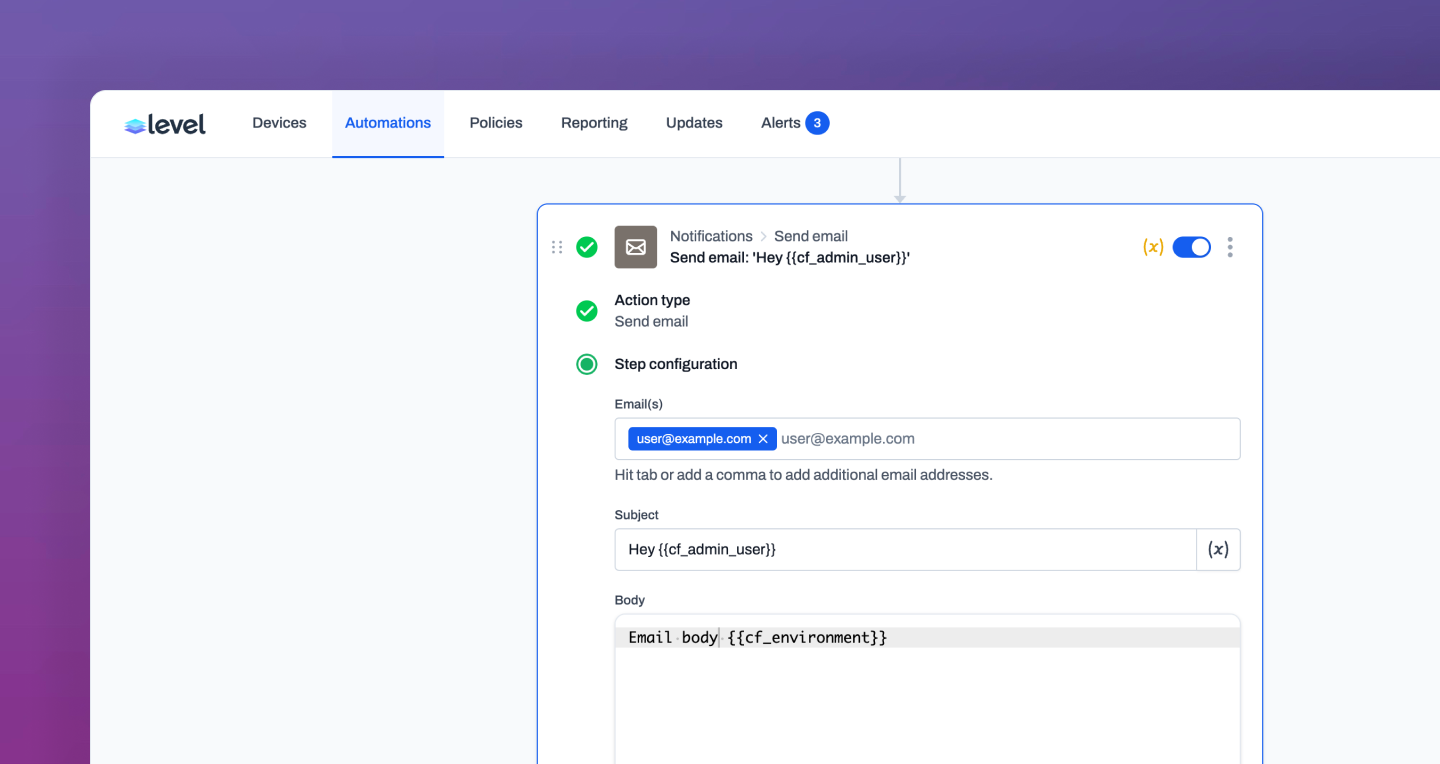Click the Level logo

[x=165, y=124]
